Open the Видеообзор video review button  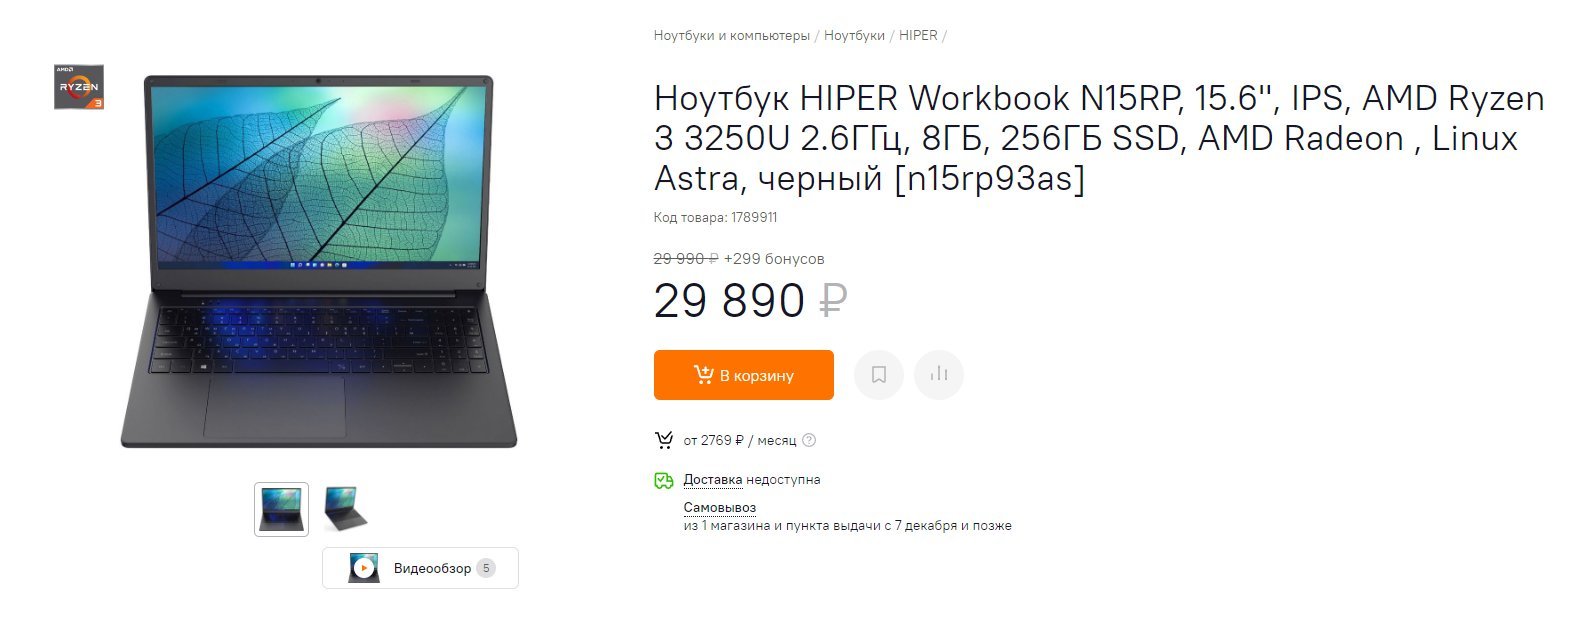[420, 568]
